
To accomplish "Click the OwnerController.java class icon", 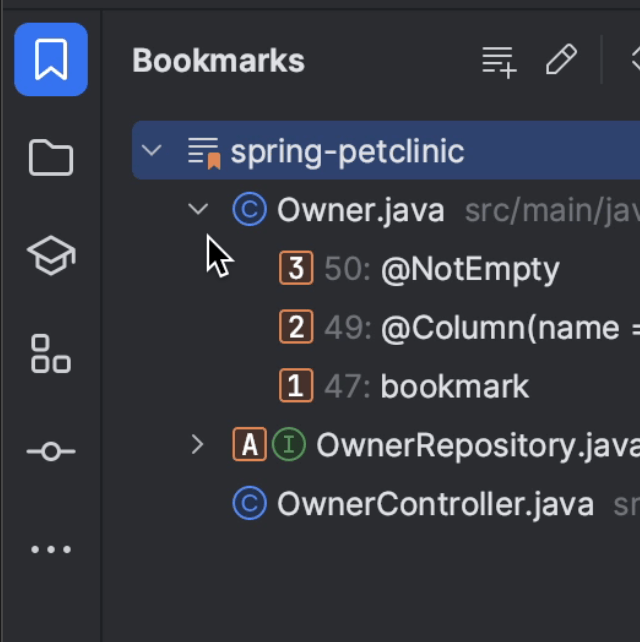I will tap(249, 503).
